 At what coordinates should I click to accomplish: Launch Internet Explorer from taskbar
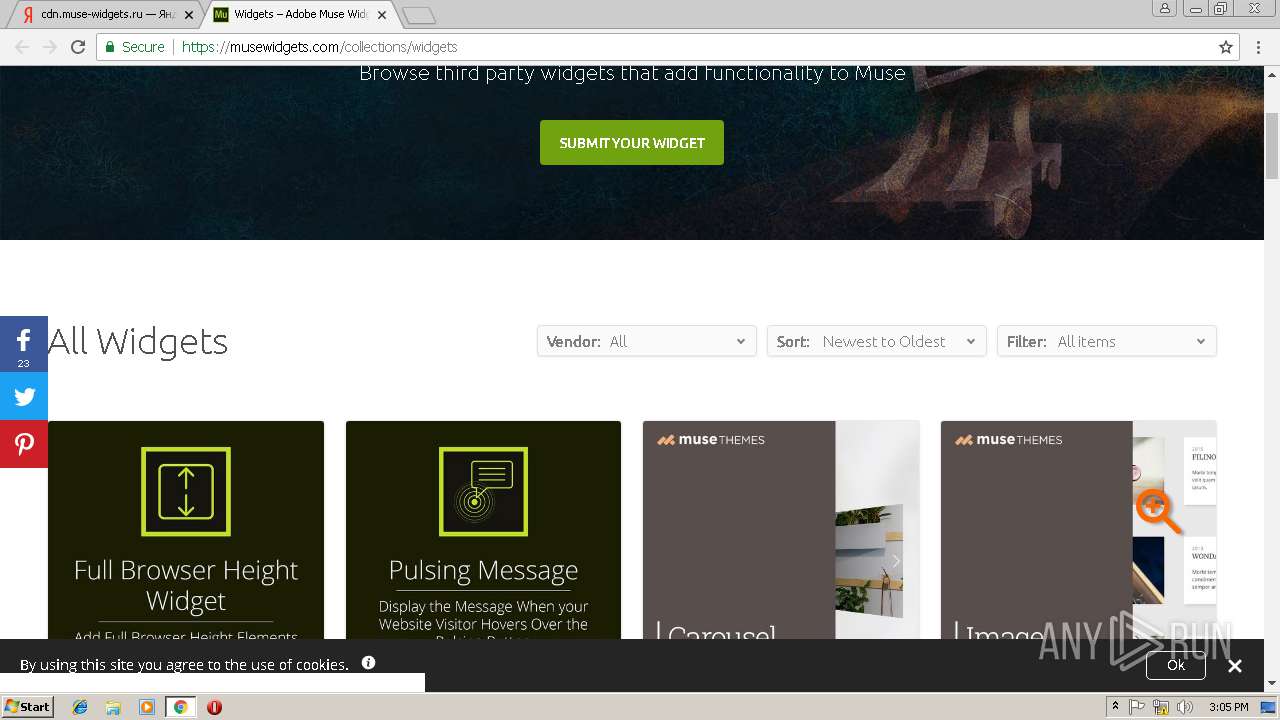coord(80,707)
